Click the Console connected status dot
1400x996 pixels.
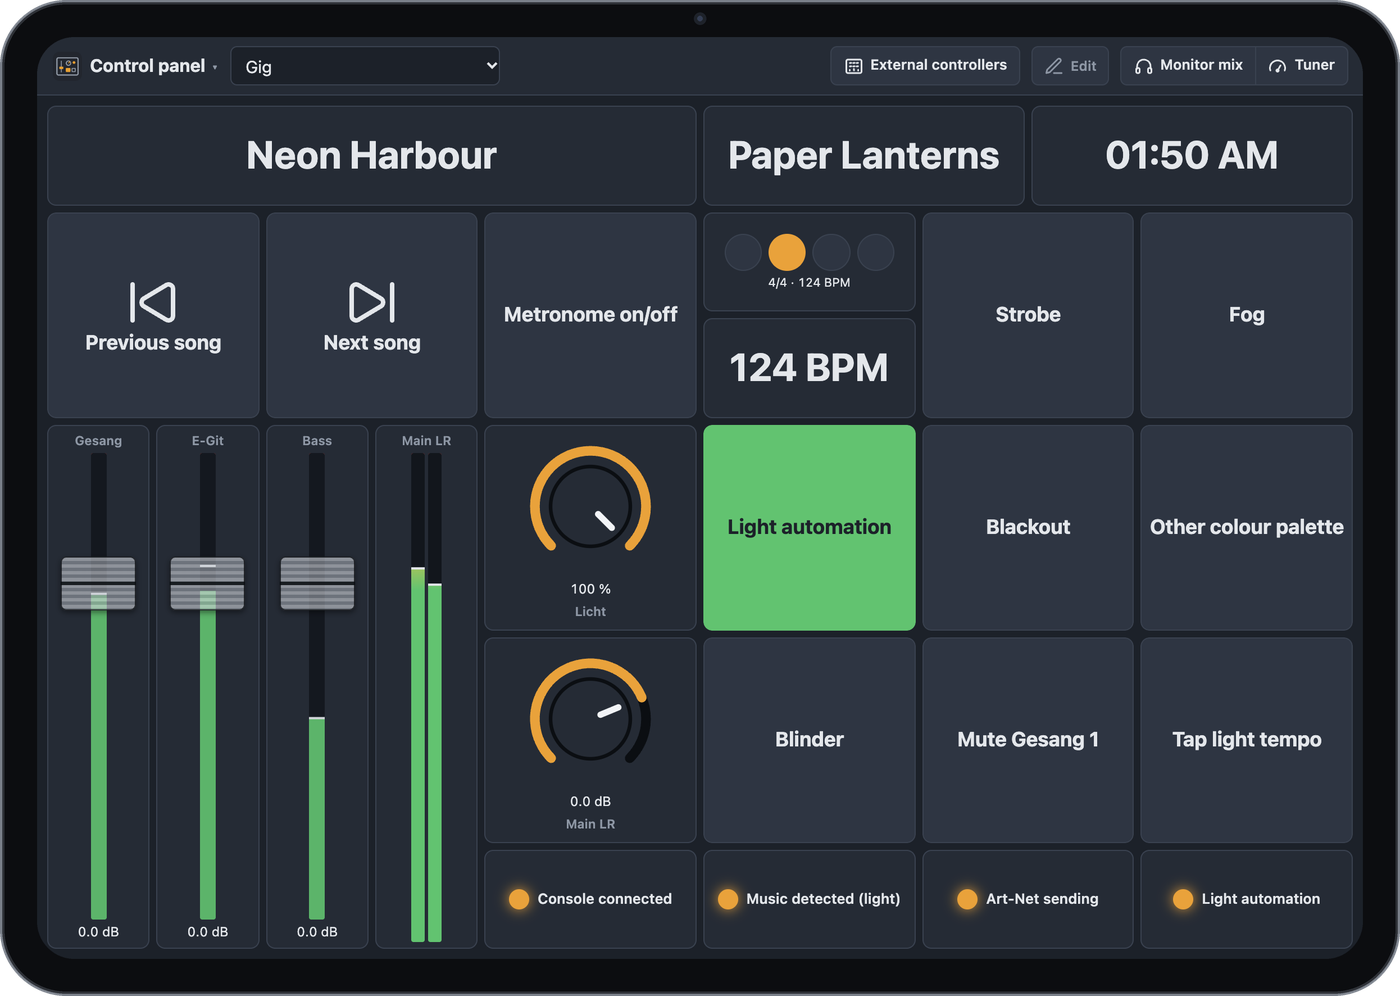519,899
